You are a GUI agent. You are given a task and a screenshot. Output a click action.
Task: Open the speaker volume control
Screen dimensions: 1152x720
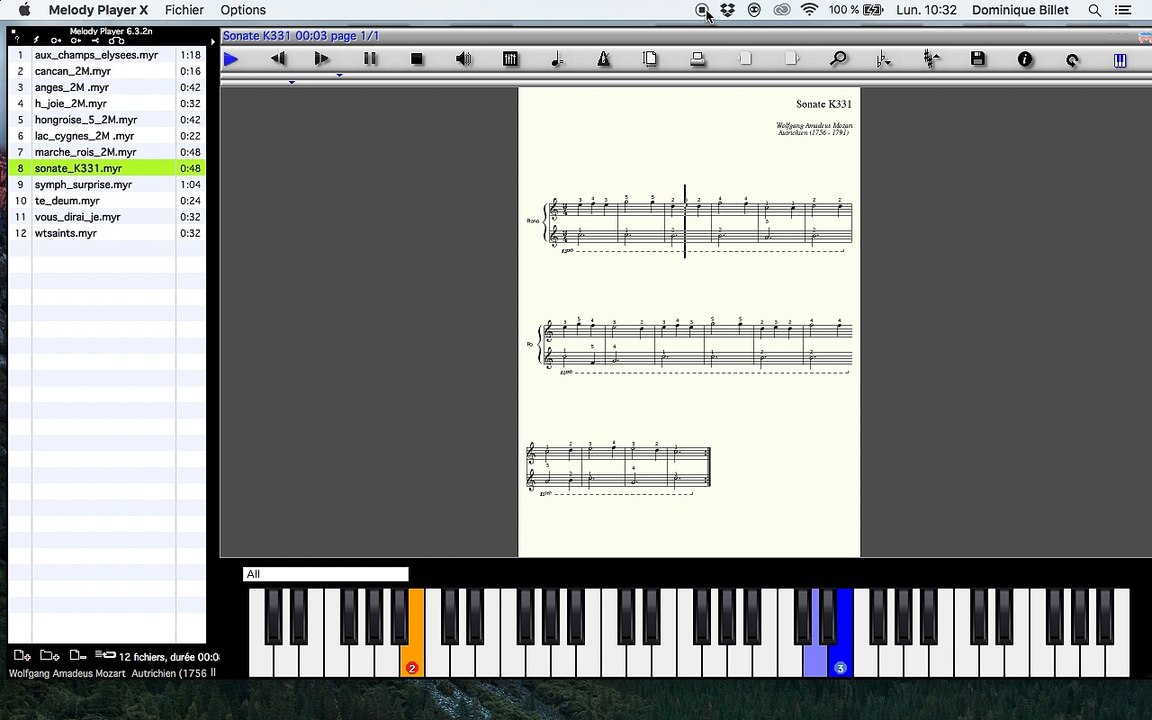point(464,59)
